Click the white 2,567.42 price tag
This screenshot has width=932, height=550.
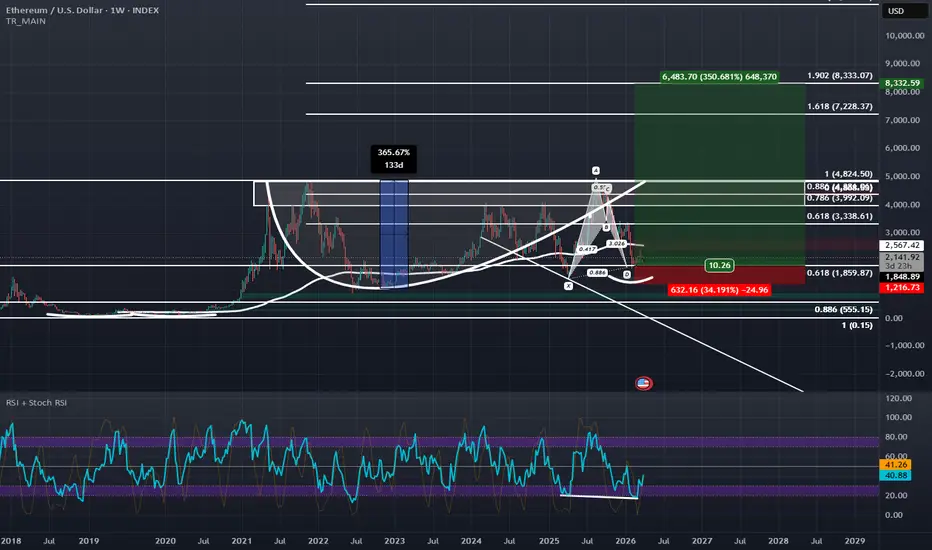(902, 245)
